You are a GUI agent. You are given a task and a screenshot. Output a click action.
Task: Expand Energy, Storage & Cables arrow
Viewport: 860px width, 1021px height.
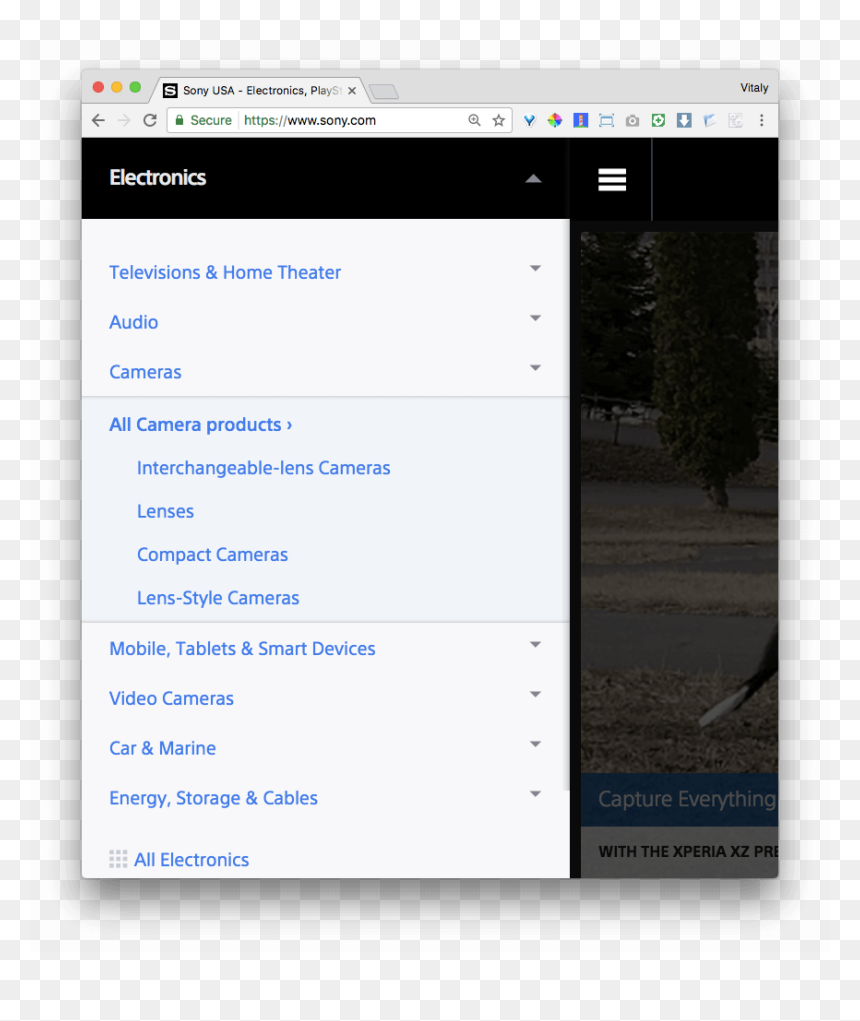(535, 794)
